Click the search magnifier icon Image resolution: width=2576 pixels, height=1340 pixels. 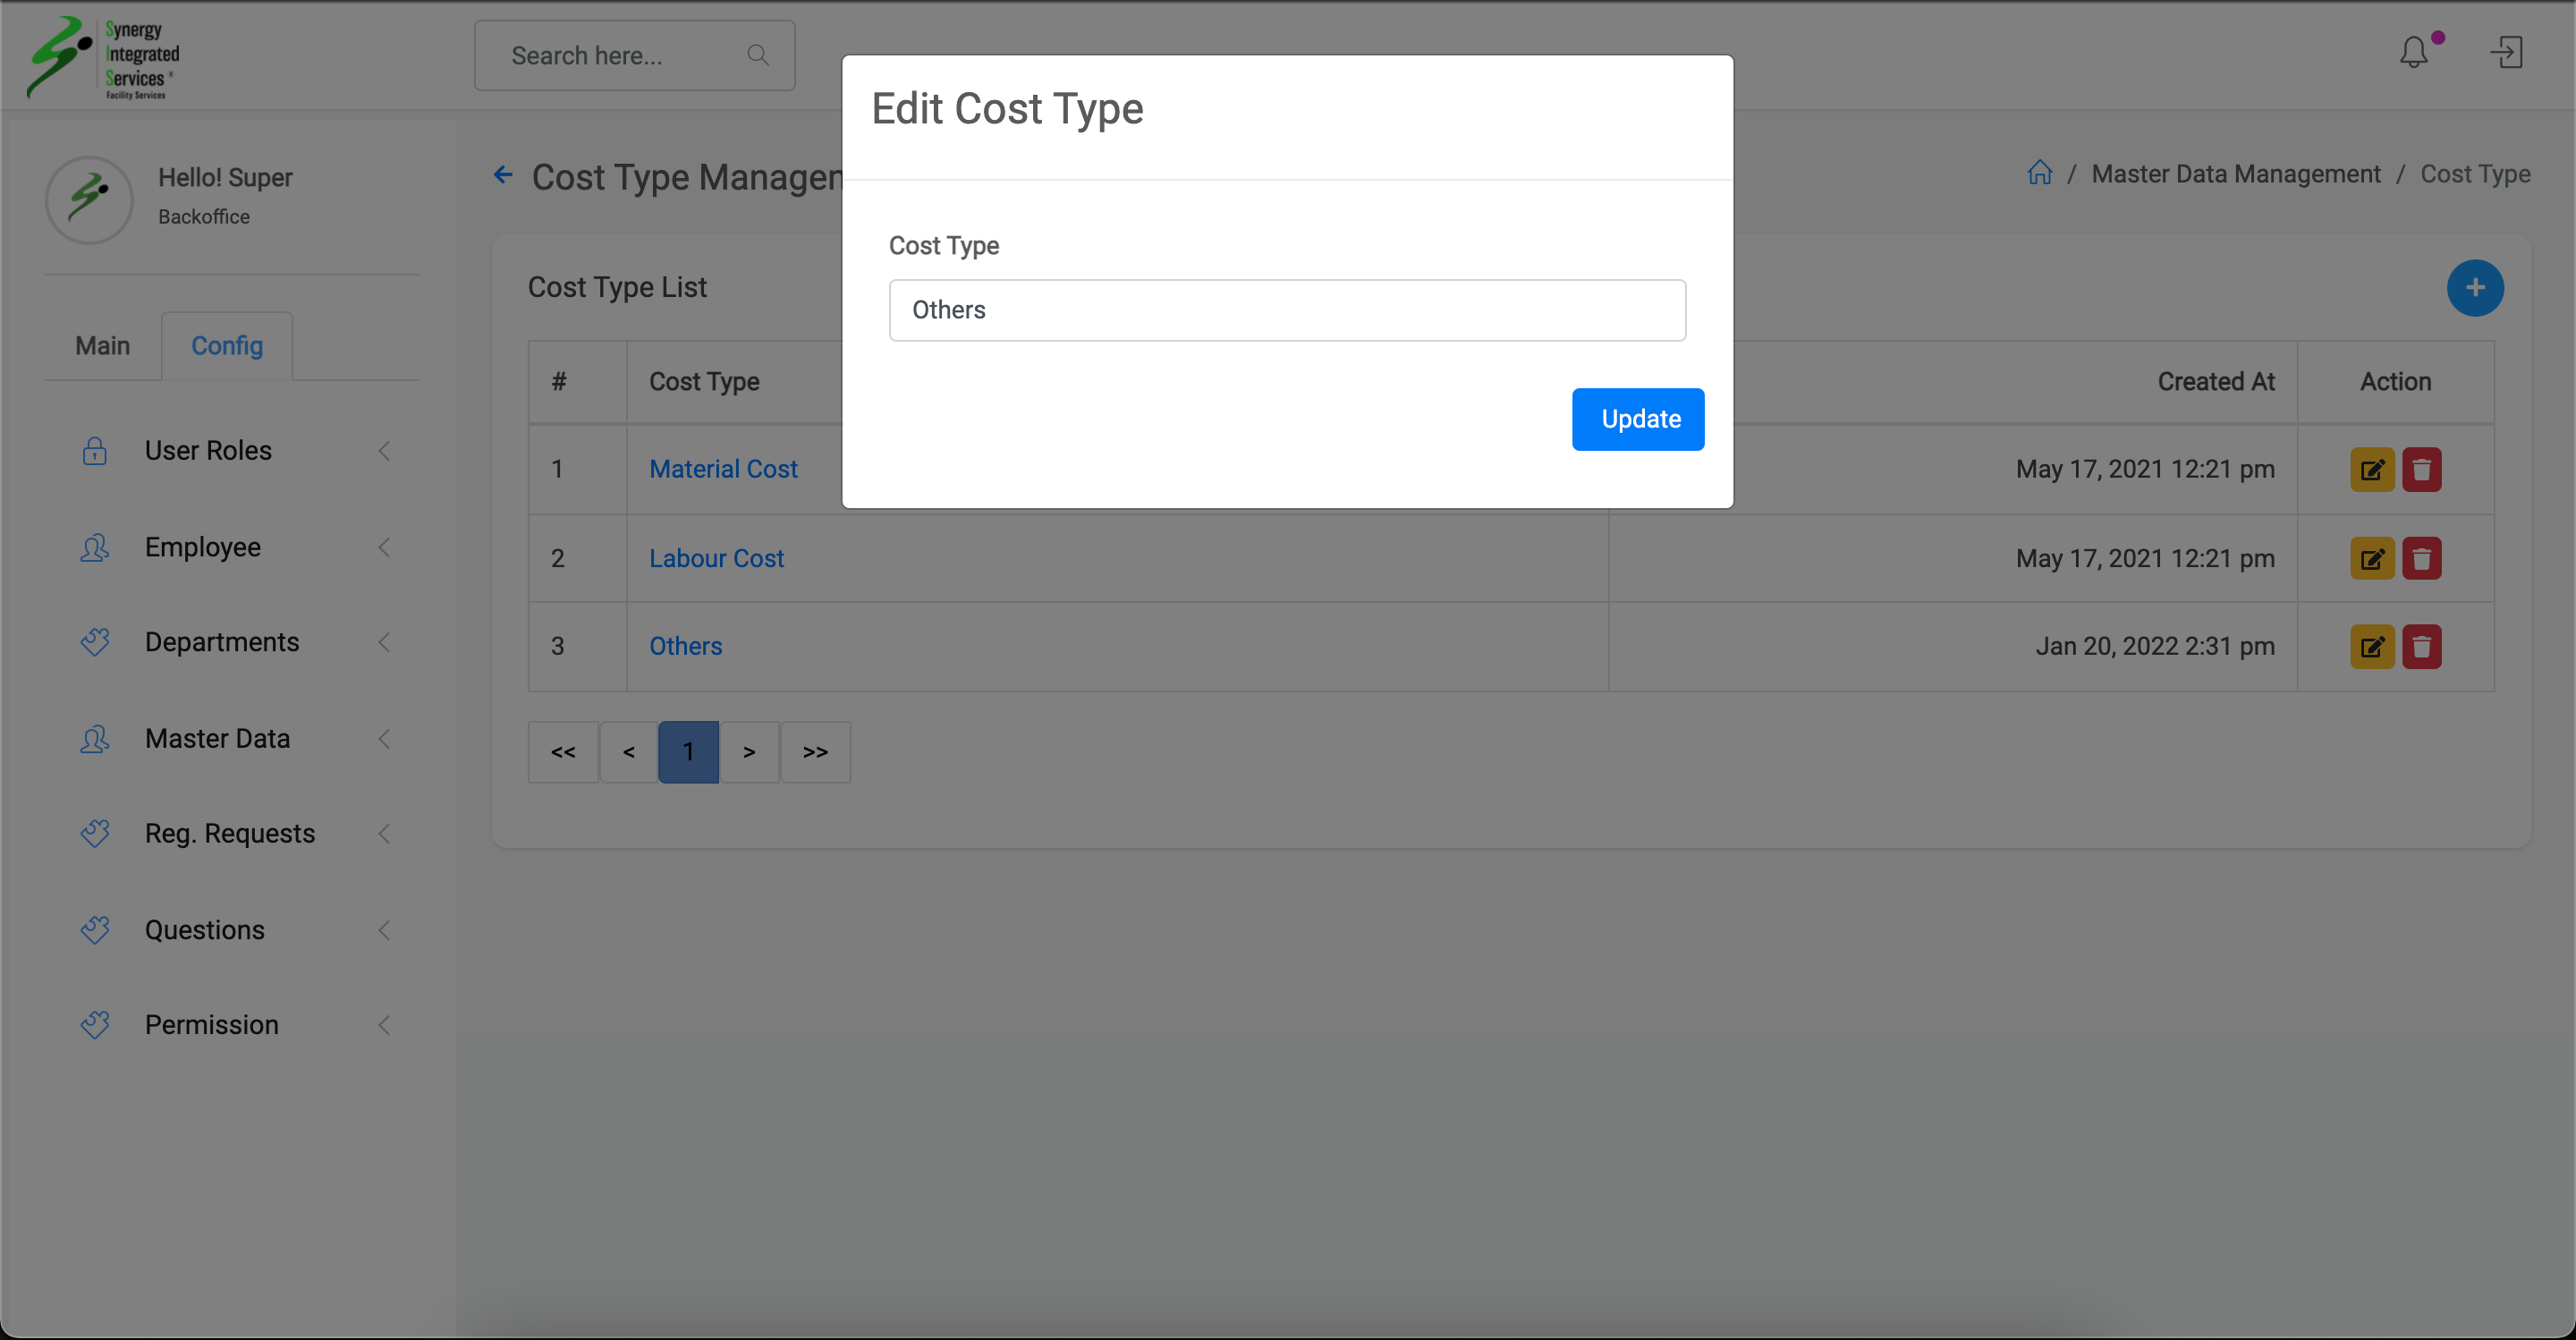pos(758,55)
